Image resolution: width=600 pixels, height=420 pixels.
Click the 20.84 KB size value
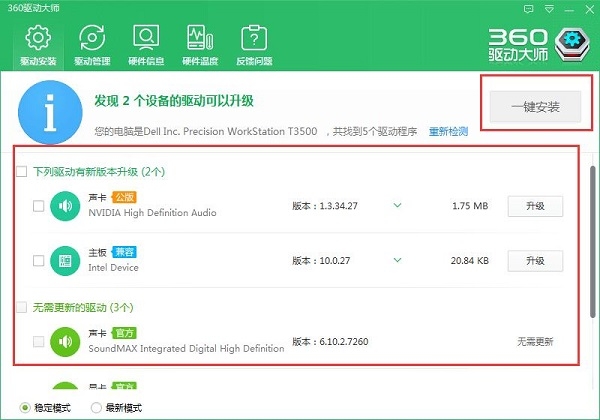(x=470, y=260)
